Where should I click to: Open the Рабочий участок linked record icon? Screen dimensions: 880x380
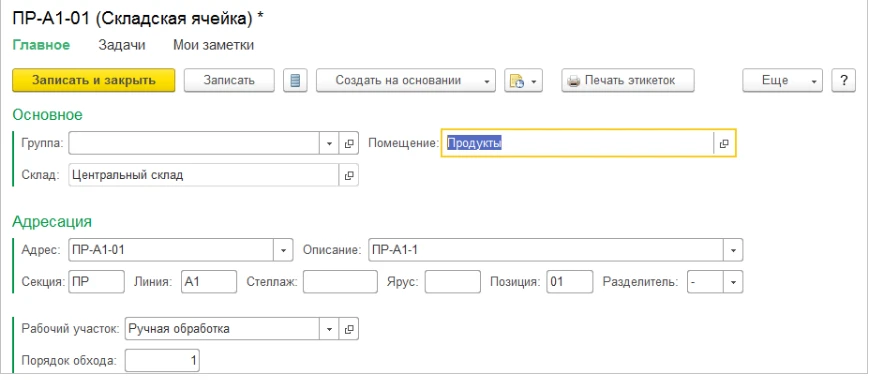click(349, 329)
